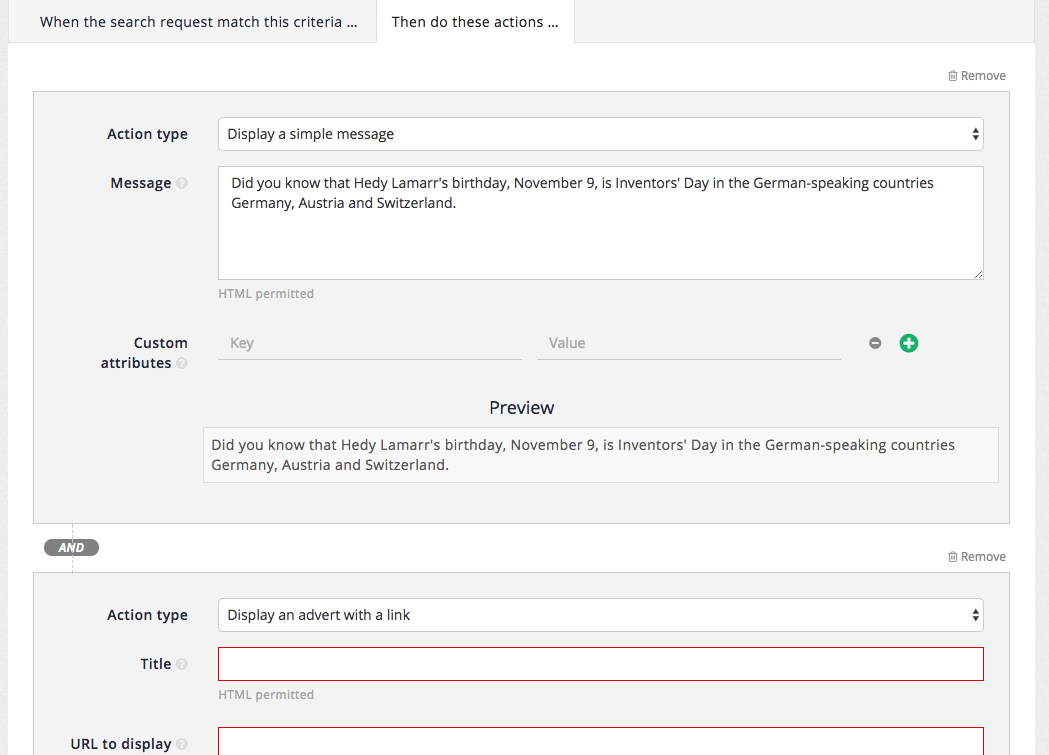
Task: Open the help tooltip next to Custom attributes
Action: pos(183,364)
